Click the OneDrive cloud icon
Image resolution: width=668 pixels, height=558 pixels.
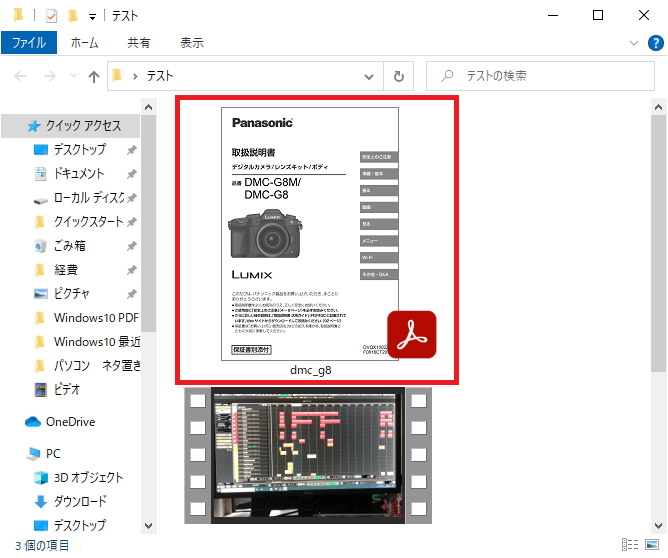[33, 422]
